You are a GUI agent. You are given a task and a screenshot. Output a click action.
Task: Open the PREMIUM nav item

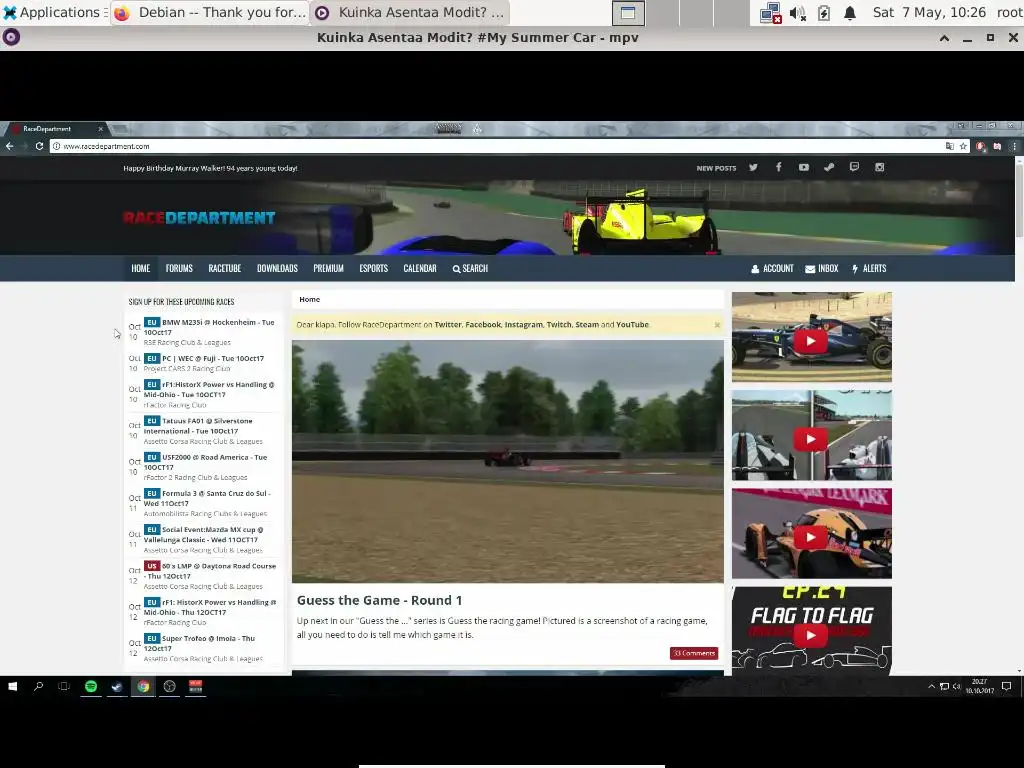pyautogui.click(x=328, y=268)
